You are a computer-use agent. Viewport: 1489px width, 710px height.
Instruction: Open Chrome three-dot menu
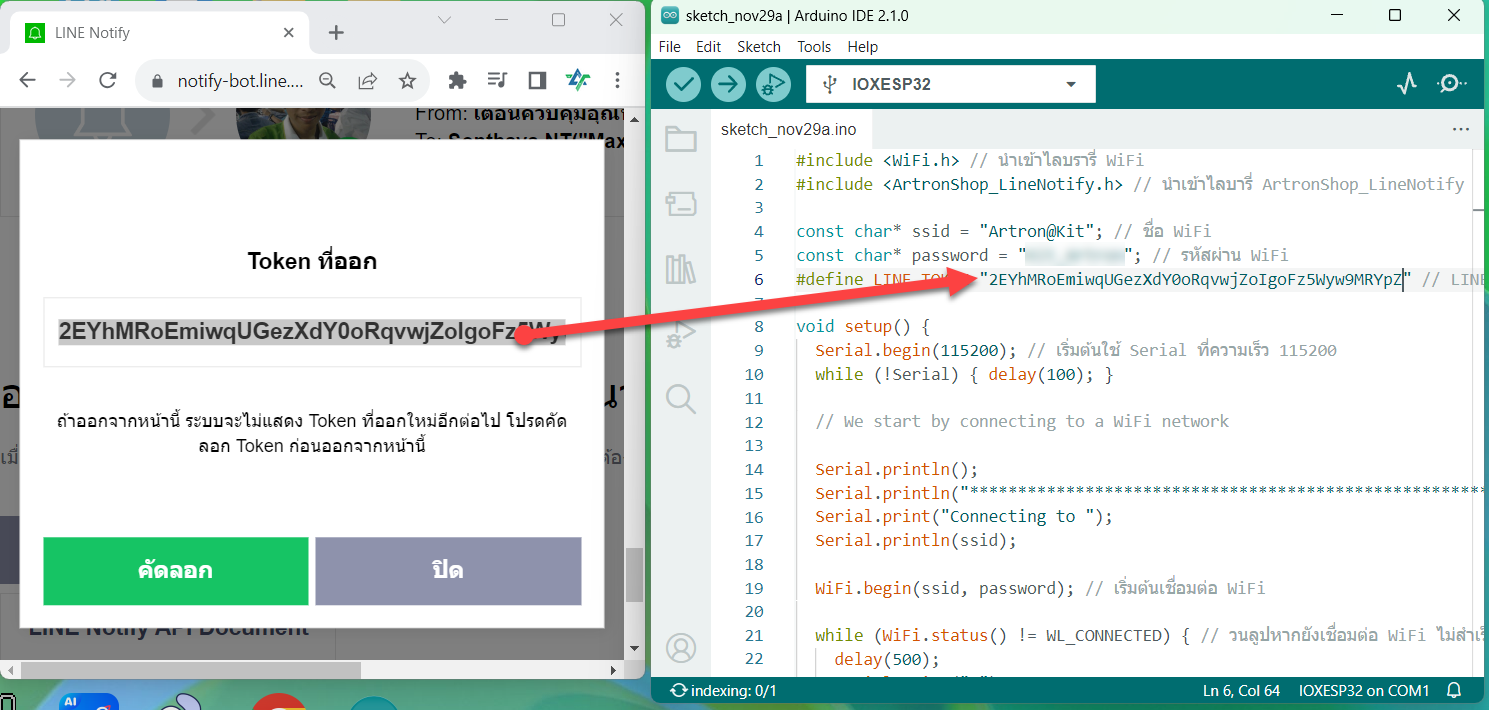click(x=617, y=80)
